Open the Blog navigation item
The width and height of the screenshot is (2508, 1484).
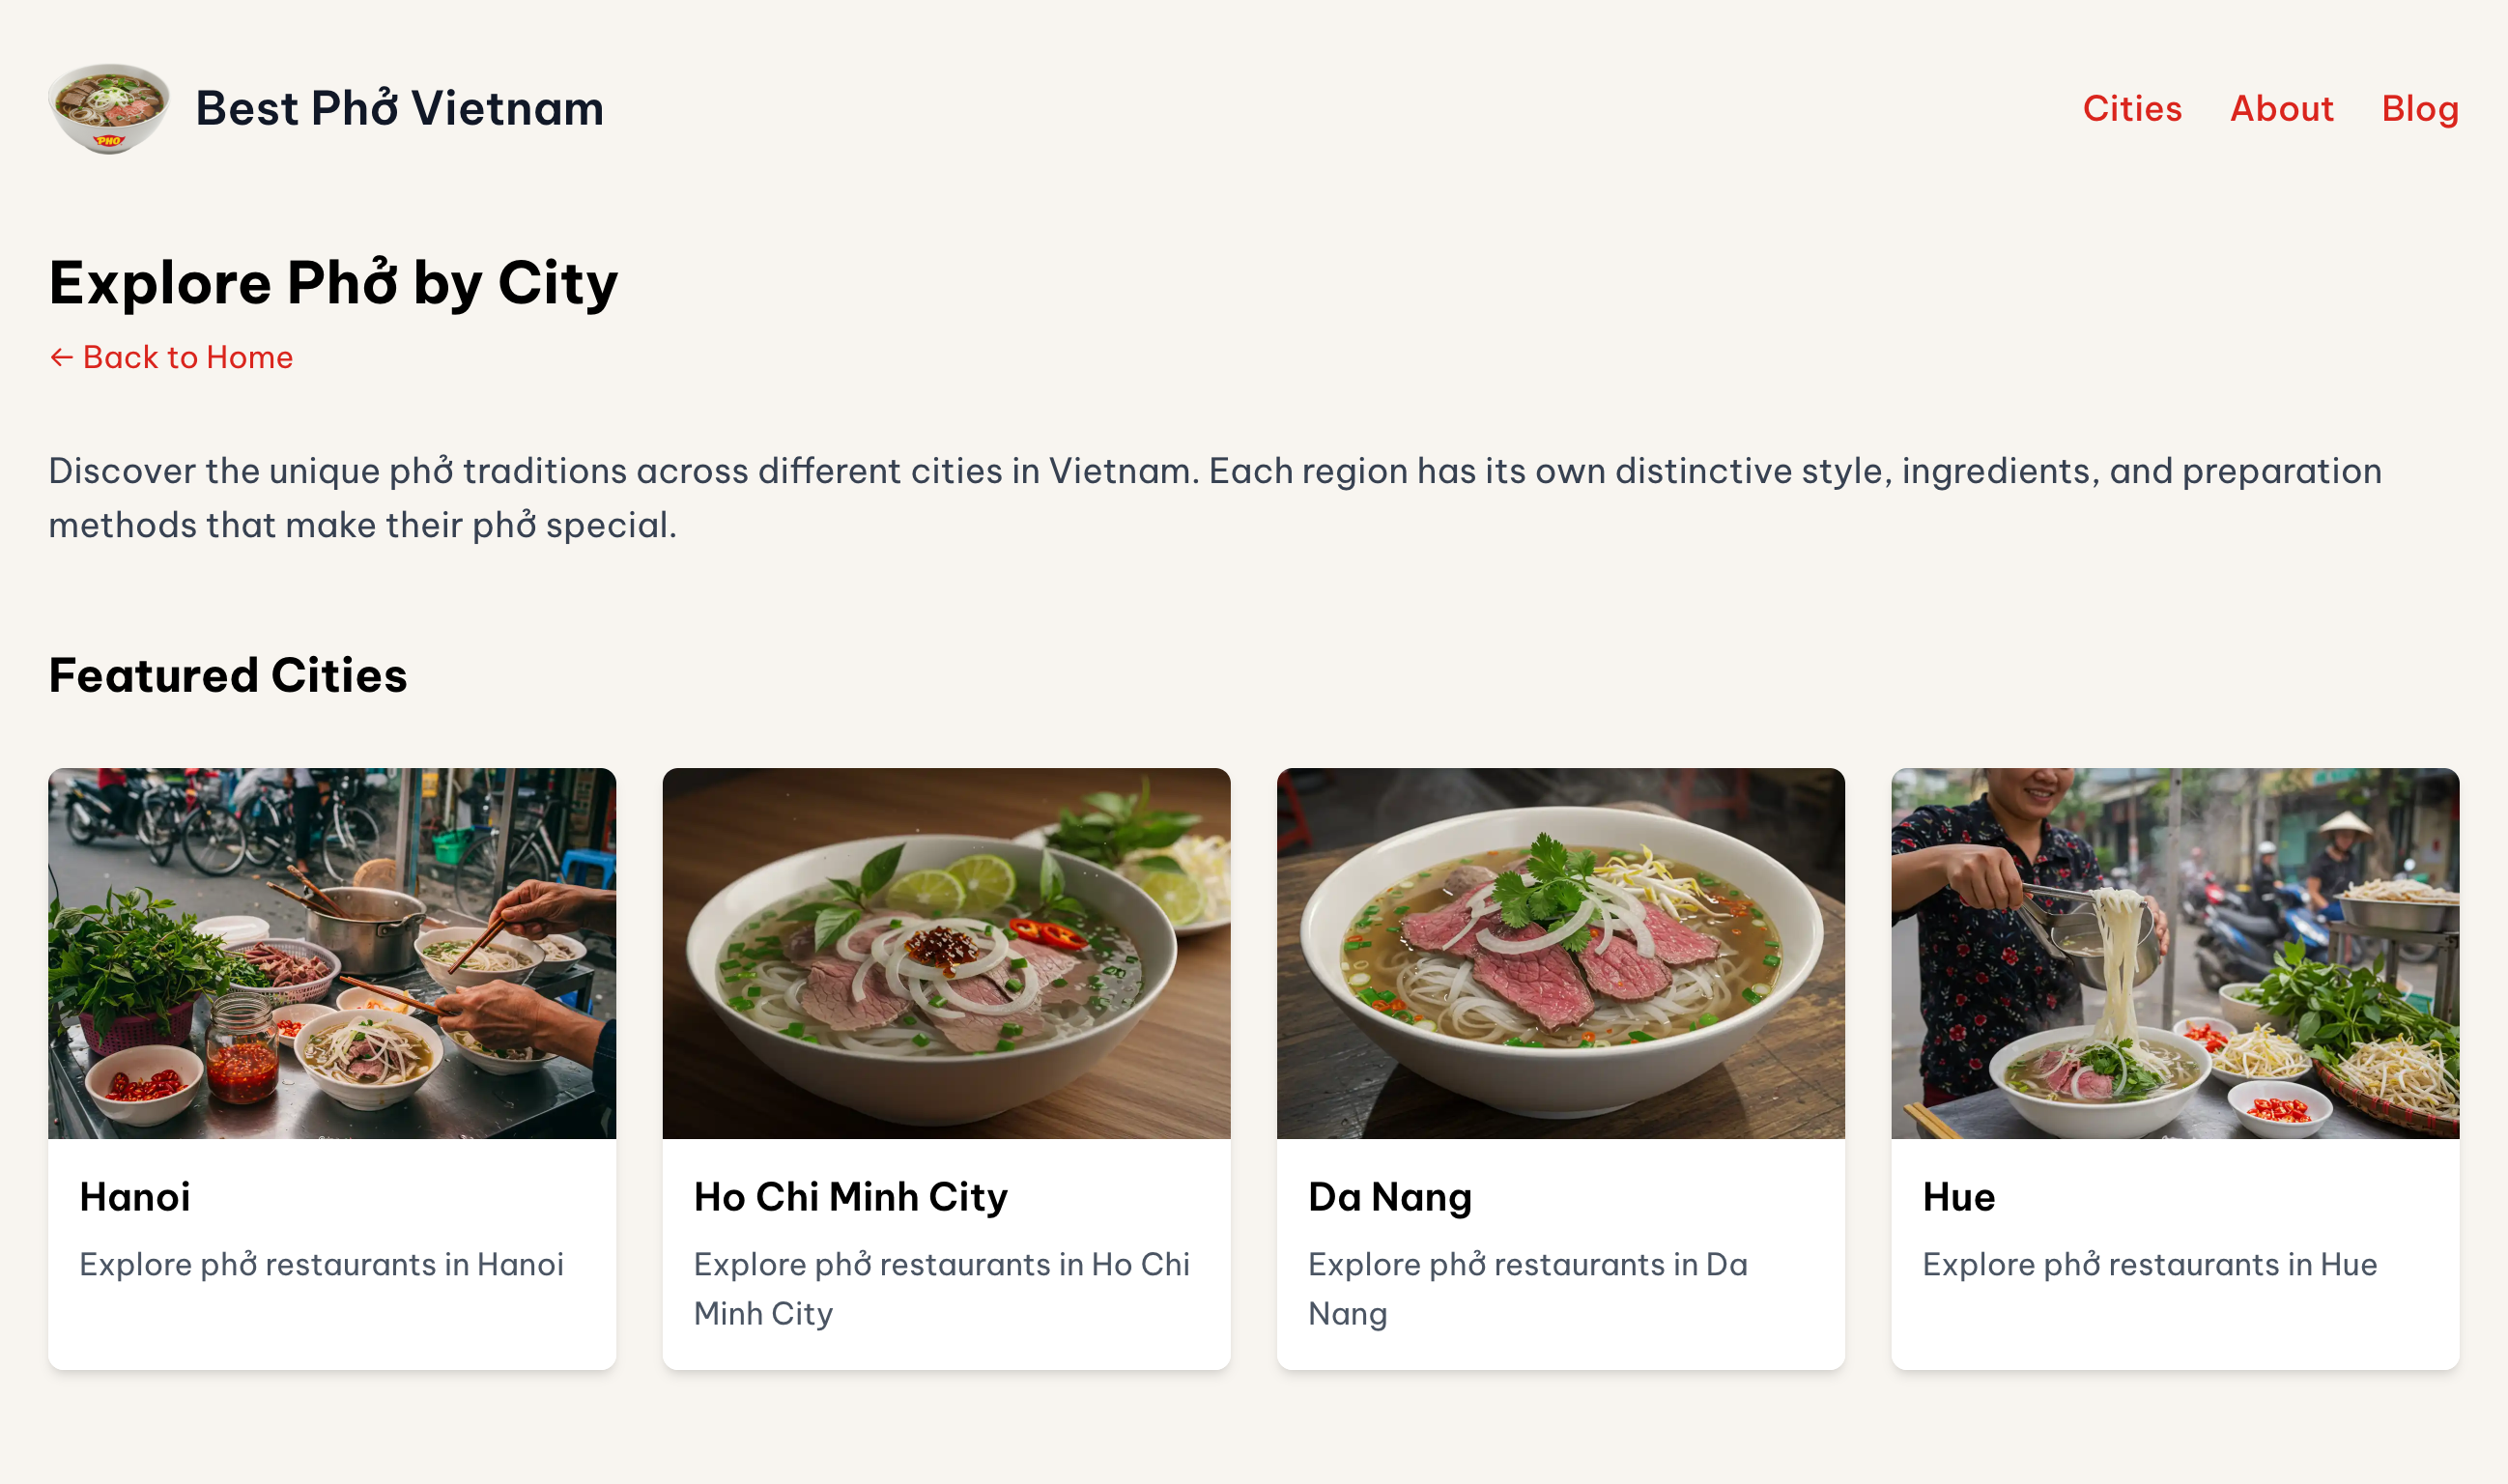(x=2419, y=108)
